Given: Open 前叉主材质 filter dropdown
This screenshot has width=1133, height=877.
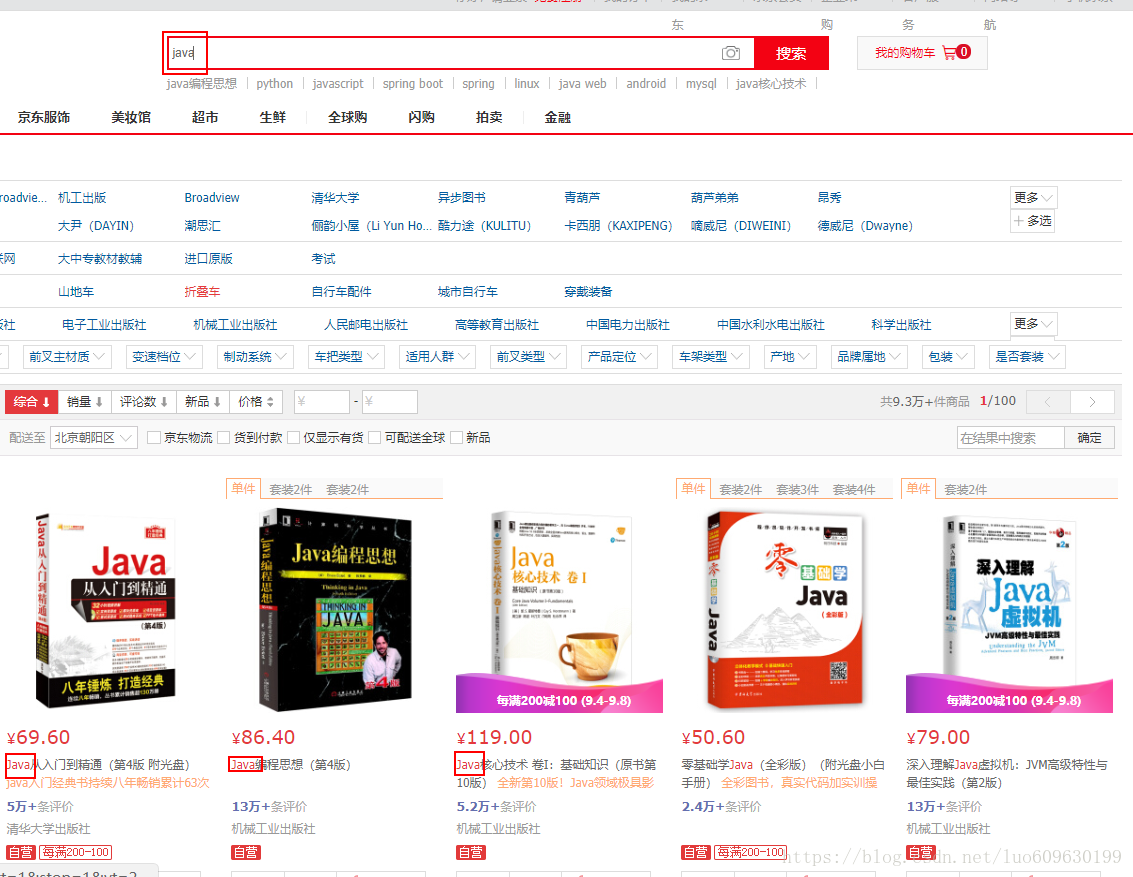Looking at the screenshot, I should click(x=66, y=357).
